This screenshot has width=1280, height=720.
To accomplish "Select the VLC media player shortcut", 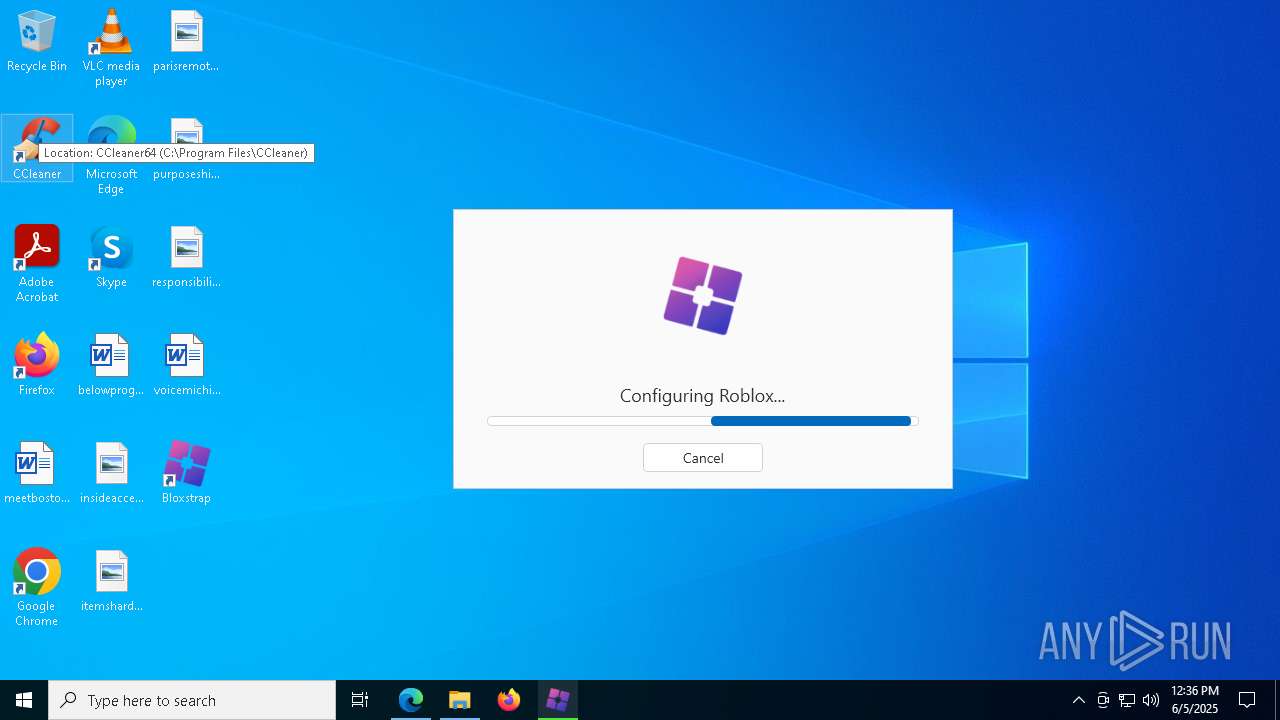I will click(x=111, y=48).
